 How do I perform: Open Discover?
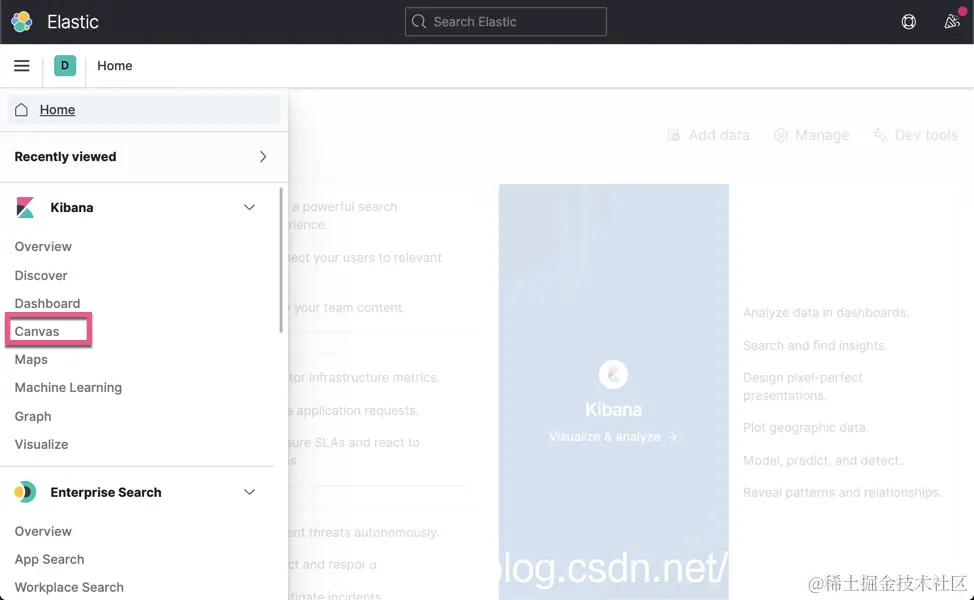(x=41, y=275)
